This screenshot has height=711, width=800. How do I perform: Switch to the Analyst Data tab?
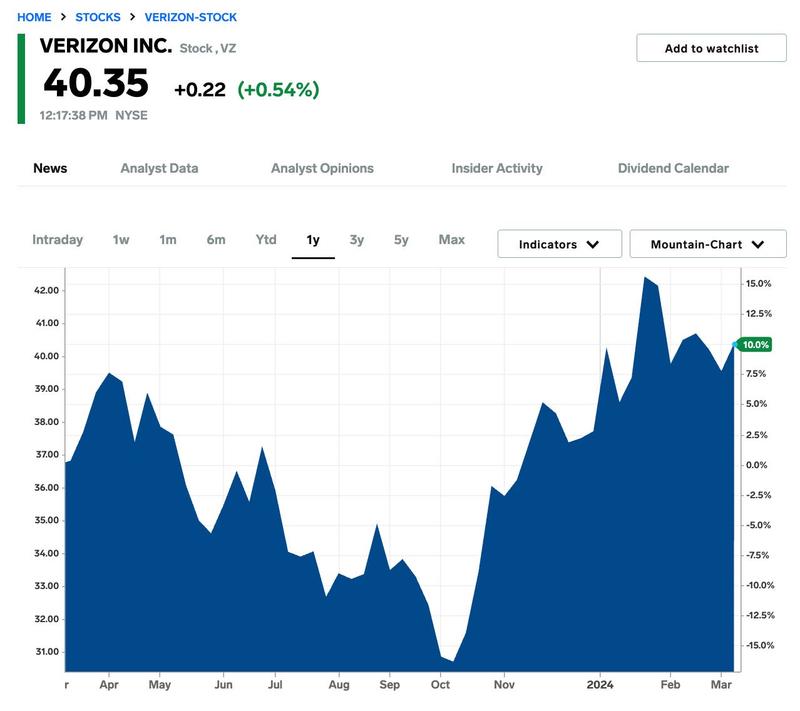(x=159, y=168)
